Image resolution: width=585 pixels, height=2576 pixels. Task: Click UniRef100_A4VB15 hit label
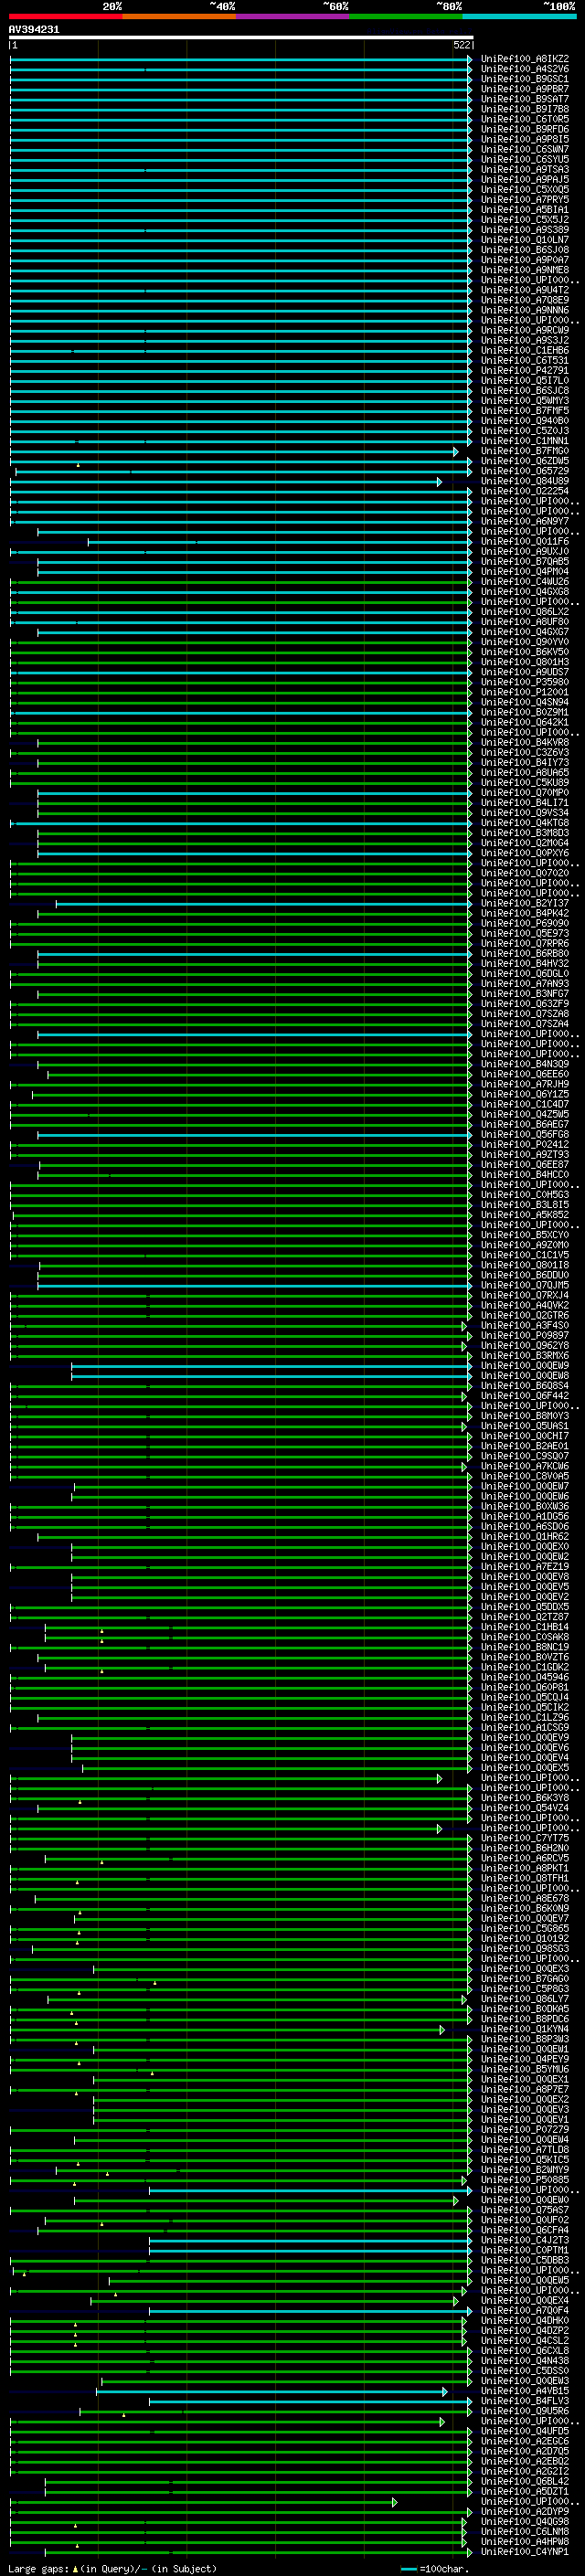(524, 2392)
